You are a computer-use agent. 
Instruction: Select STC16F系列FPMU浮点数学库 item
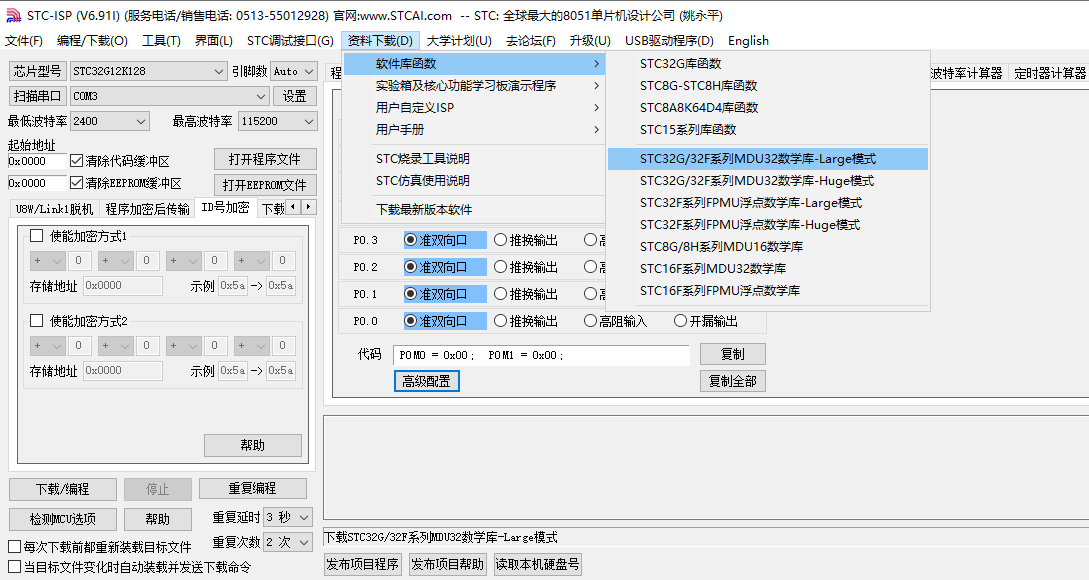click(767, 291)
